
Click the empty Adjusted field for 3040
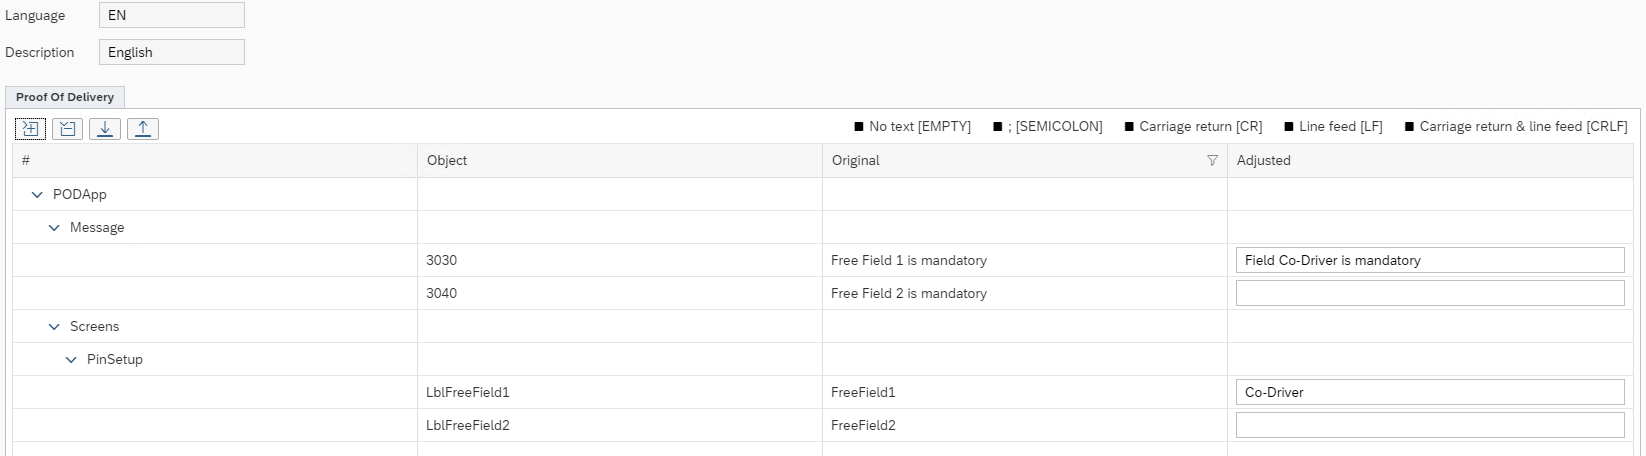[x=1429, y=293]
